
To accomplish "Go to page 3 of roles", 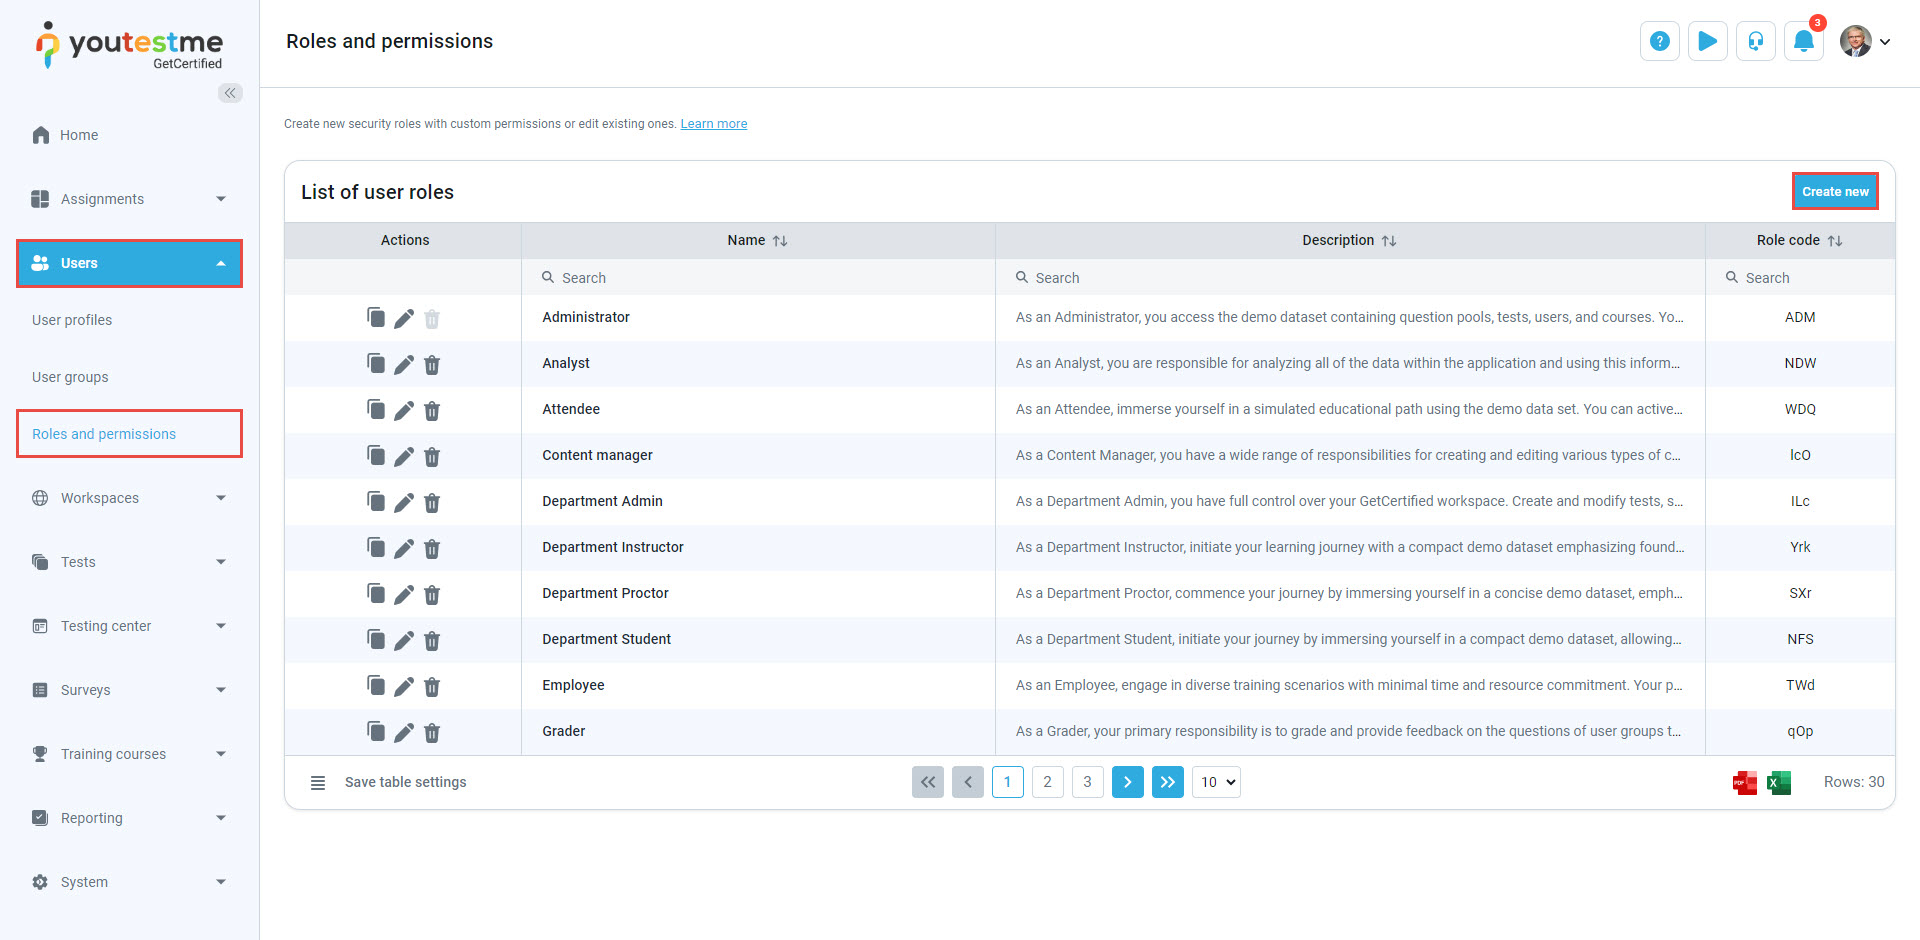I will 1087,782.
